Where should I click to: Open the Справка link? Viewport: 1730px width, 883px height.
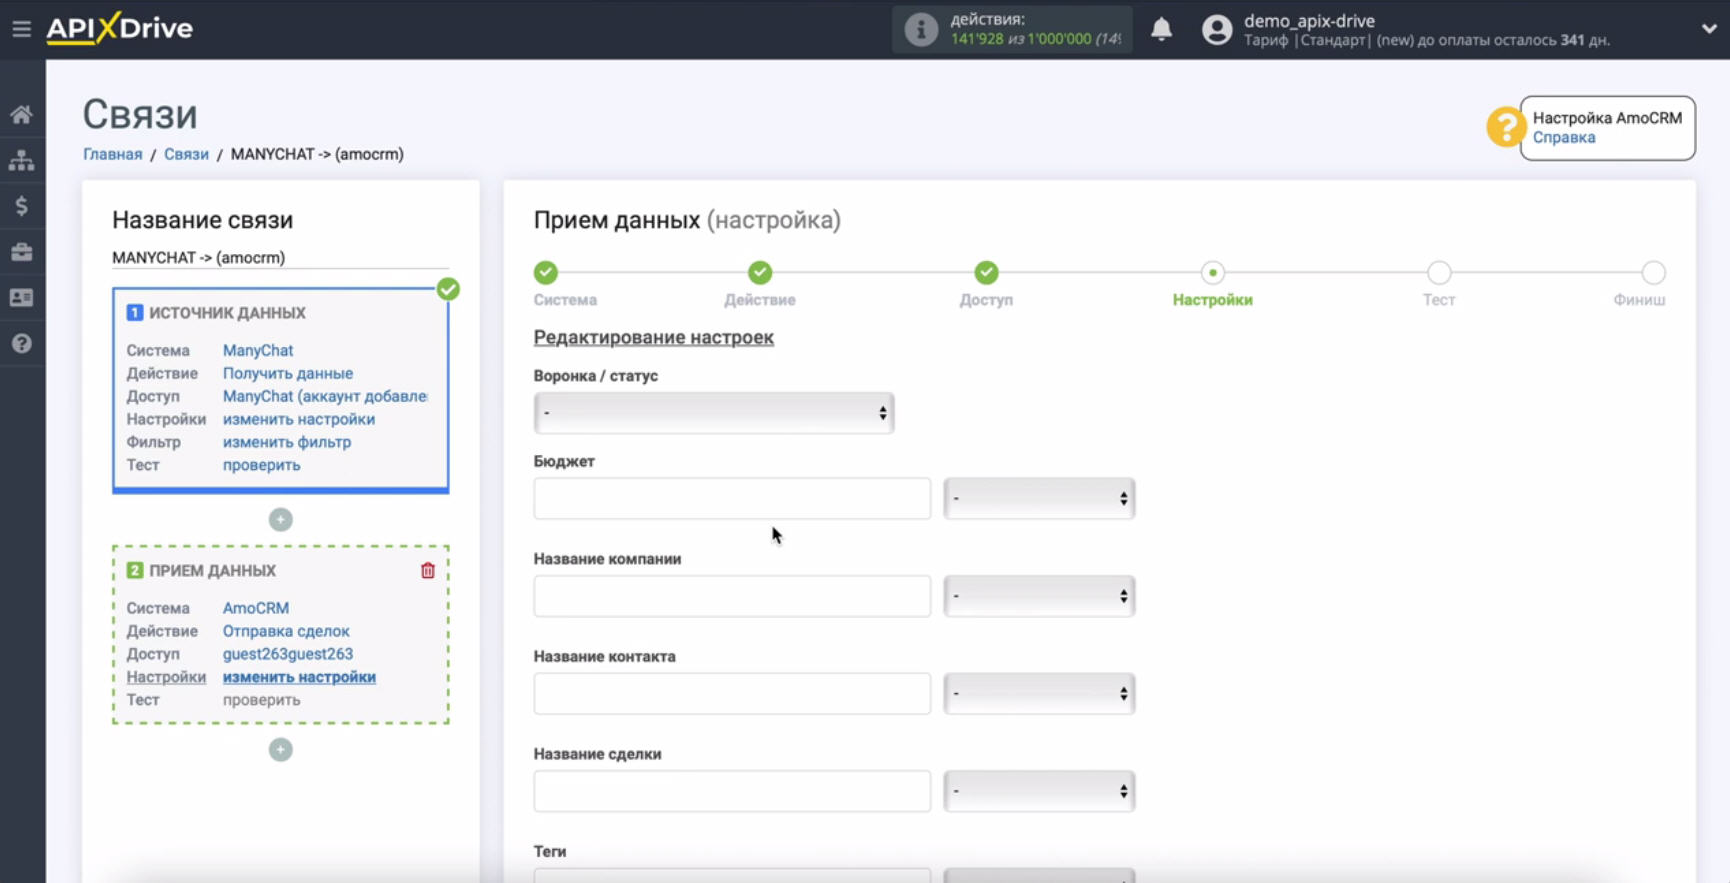point(1564,138)
